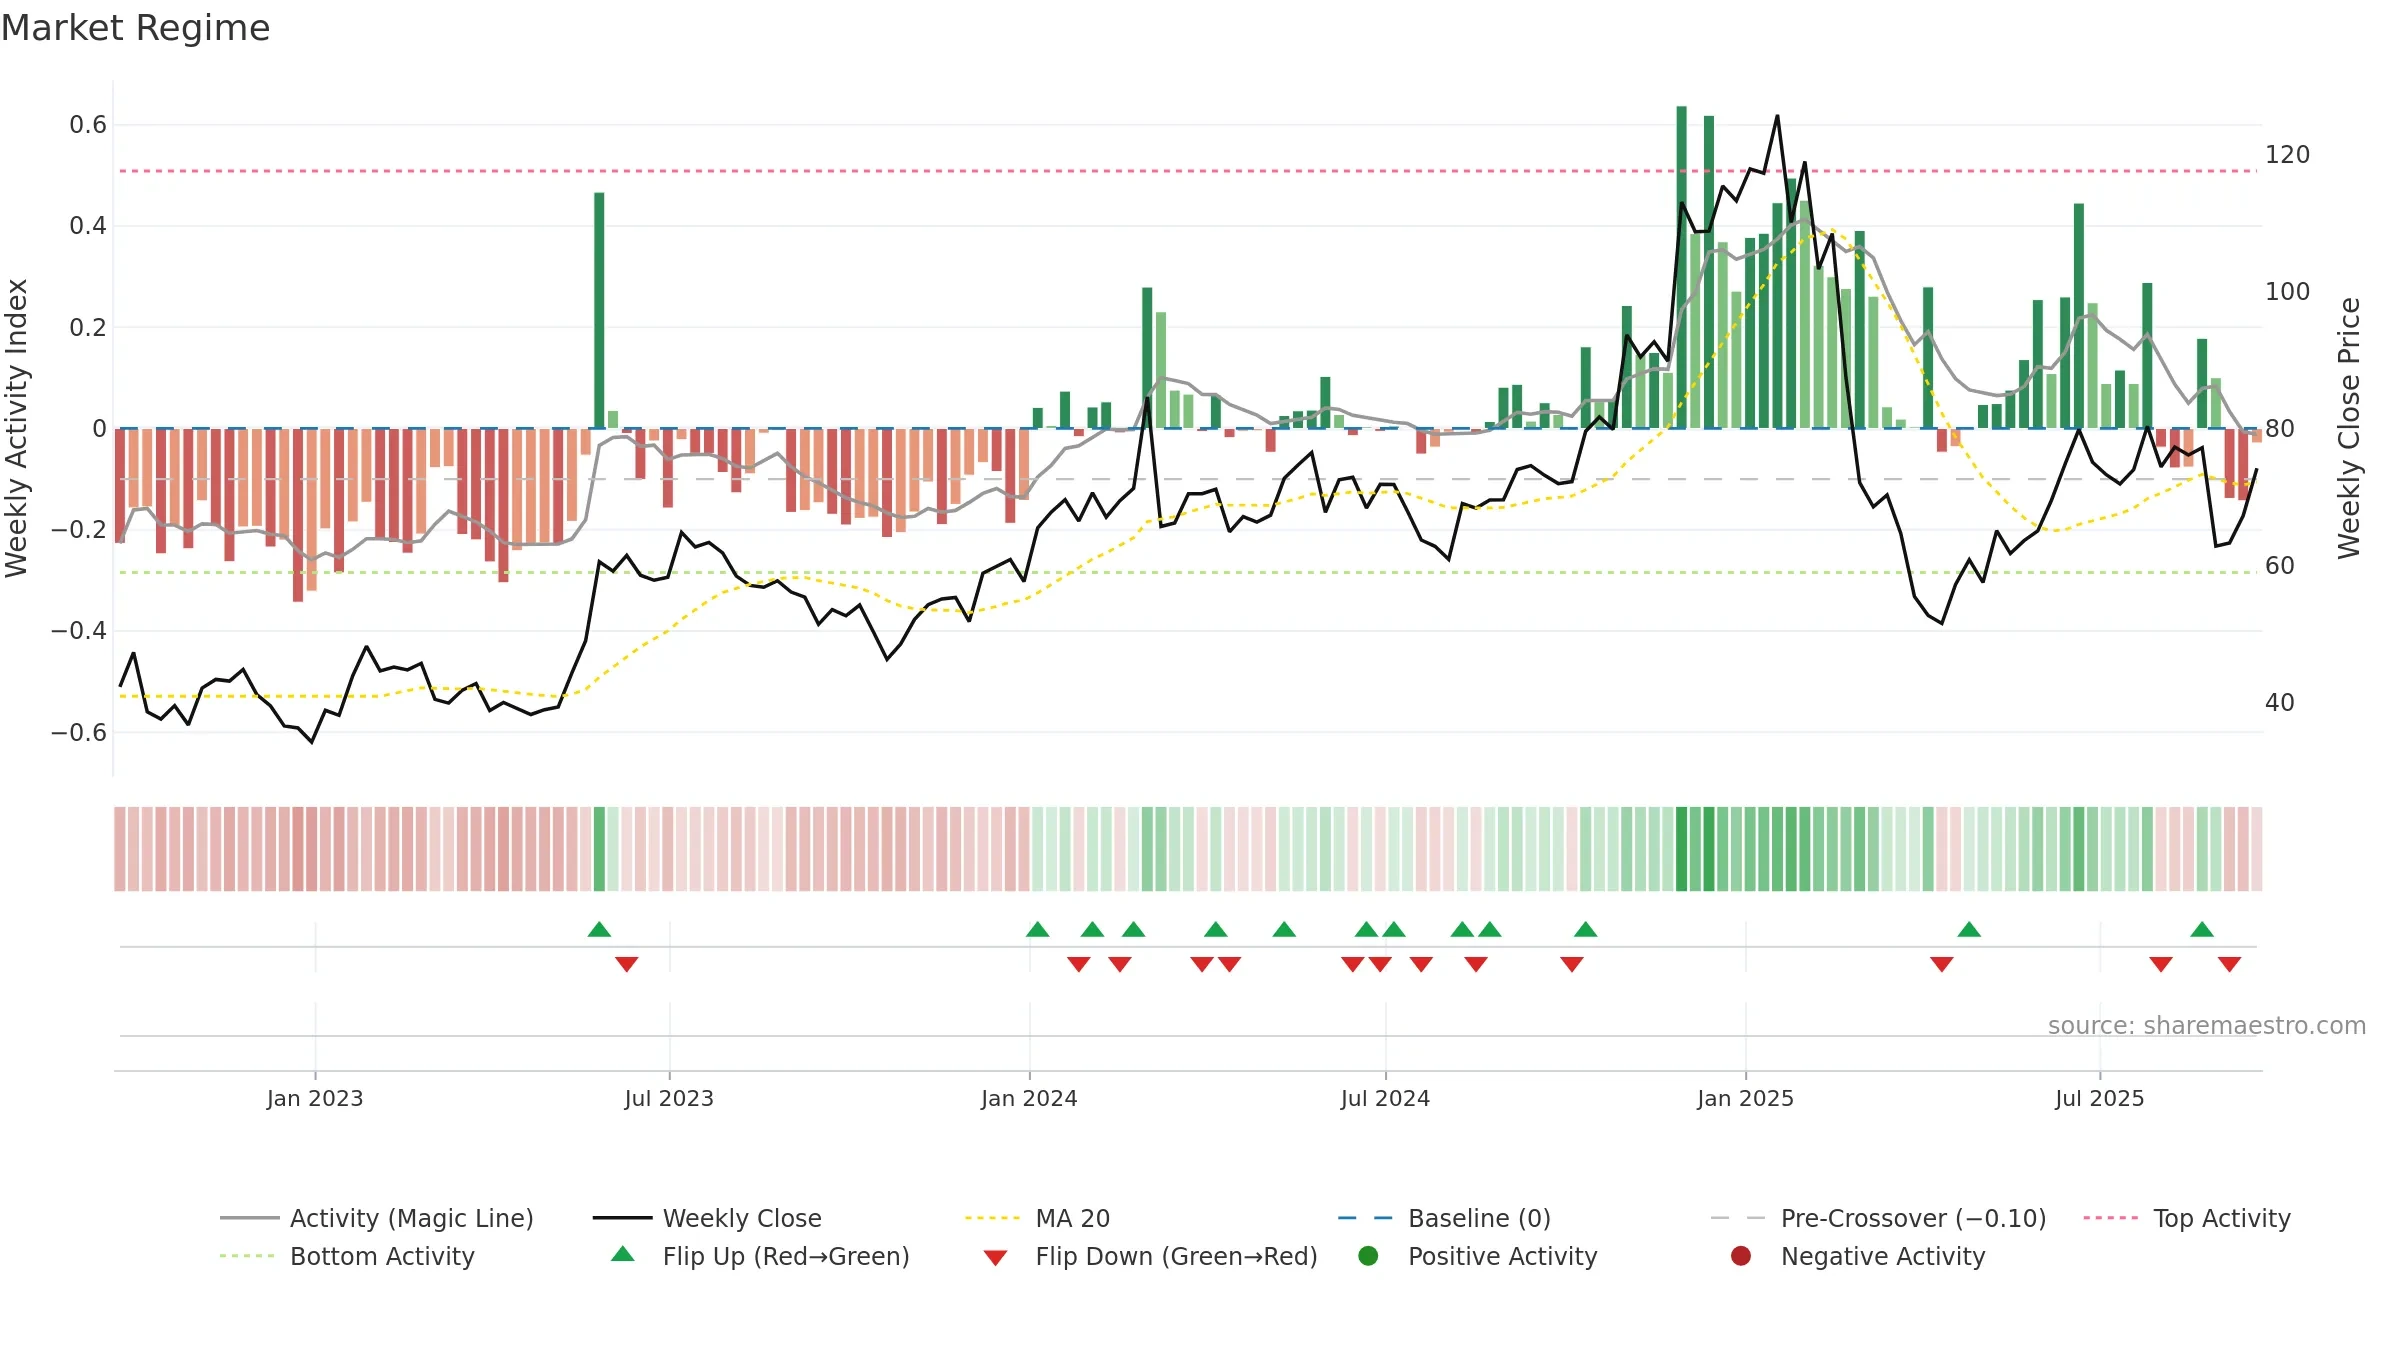The image size is (2400, 1350).
Task: Click the tallest green activity bar before Jan 2025
Action: pyautogui.click(x=1682, y=267)
